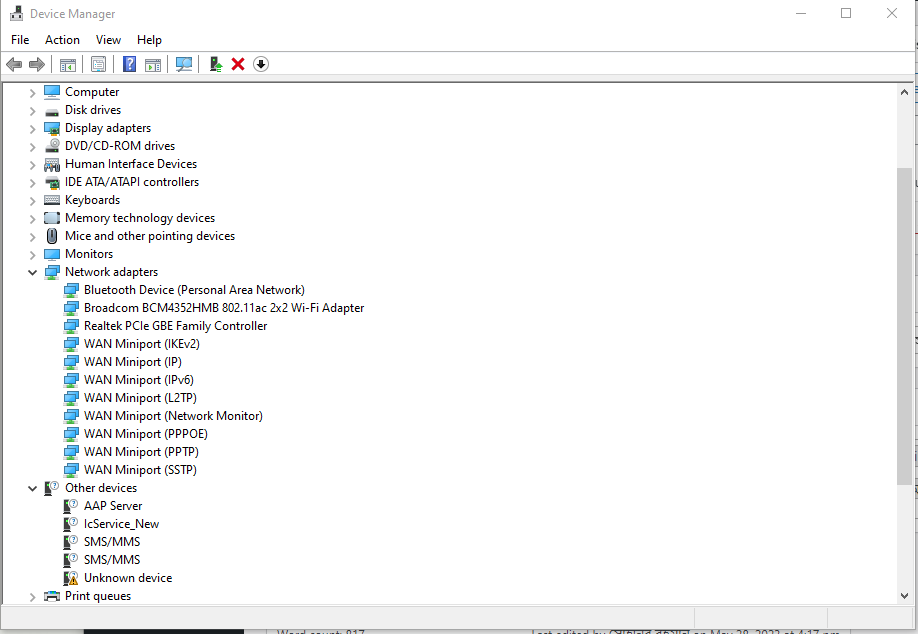The height and width of the screenshot is (634, 918).
Task: Click the Human Interface Devices icon
Action: point(52,165)
